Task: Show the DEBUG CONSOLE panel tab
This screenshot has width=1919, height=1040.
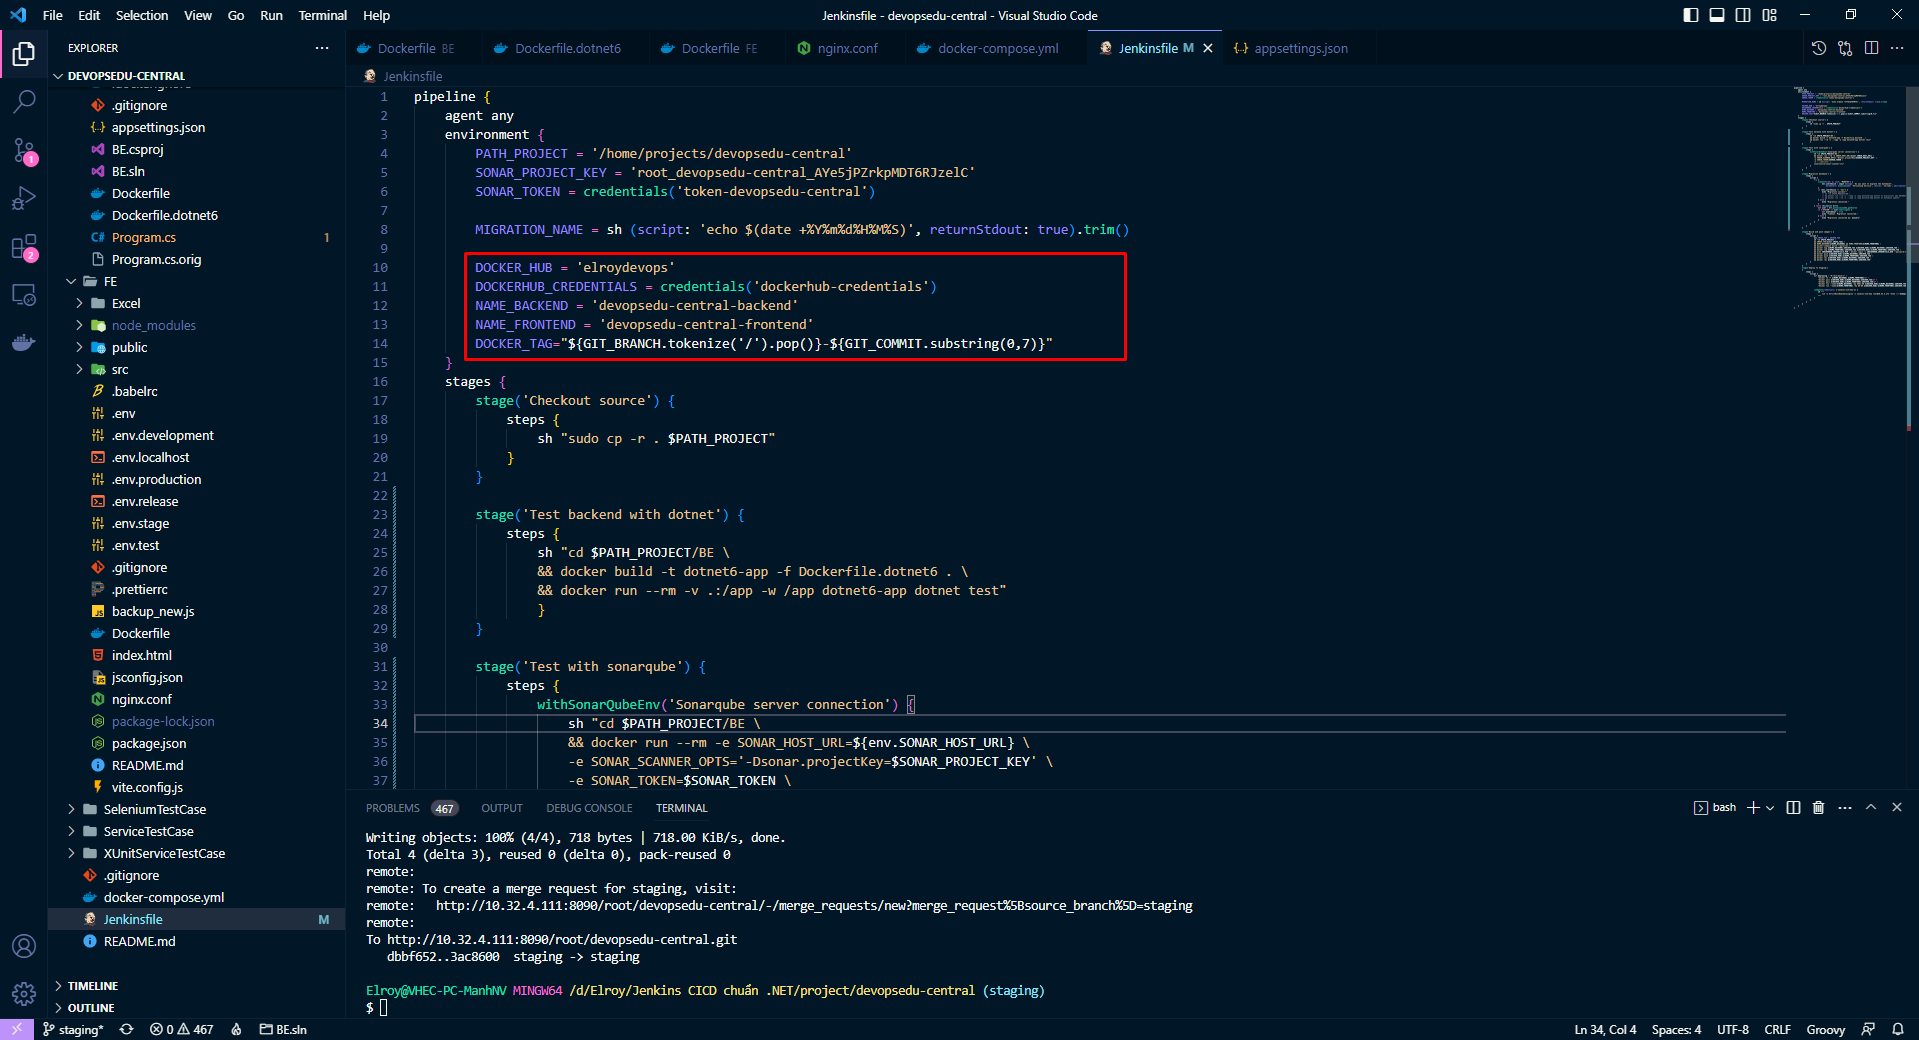Action: [x=589, y=808]
